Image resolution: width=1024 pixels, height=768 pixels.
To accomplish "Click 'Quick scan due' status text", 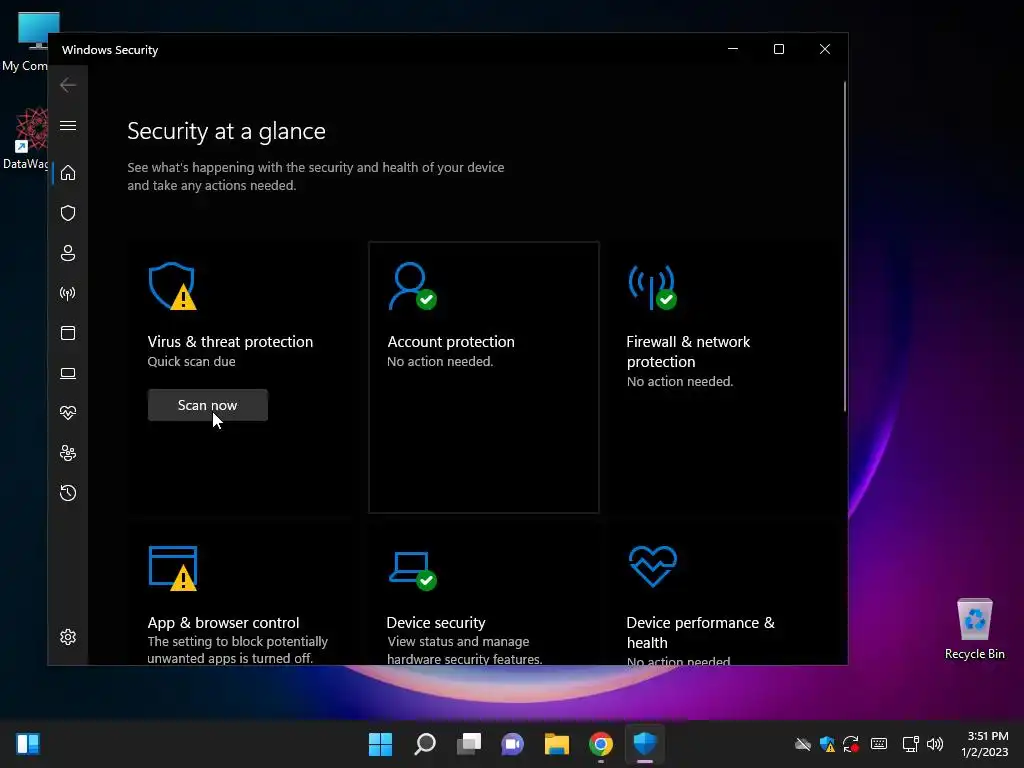I will point(191,361).
